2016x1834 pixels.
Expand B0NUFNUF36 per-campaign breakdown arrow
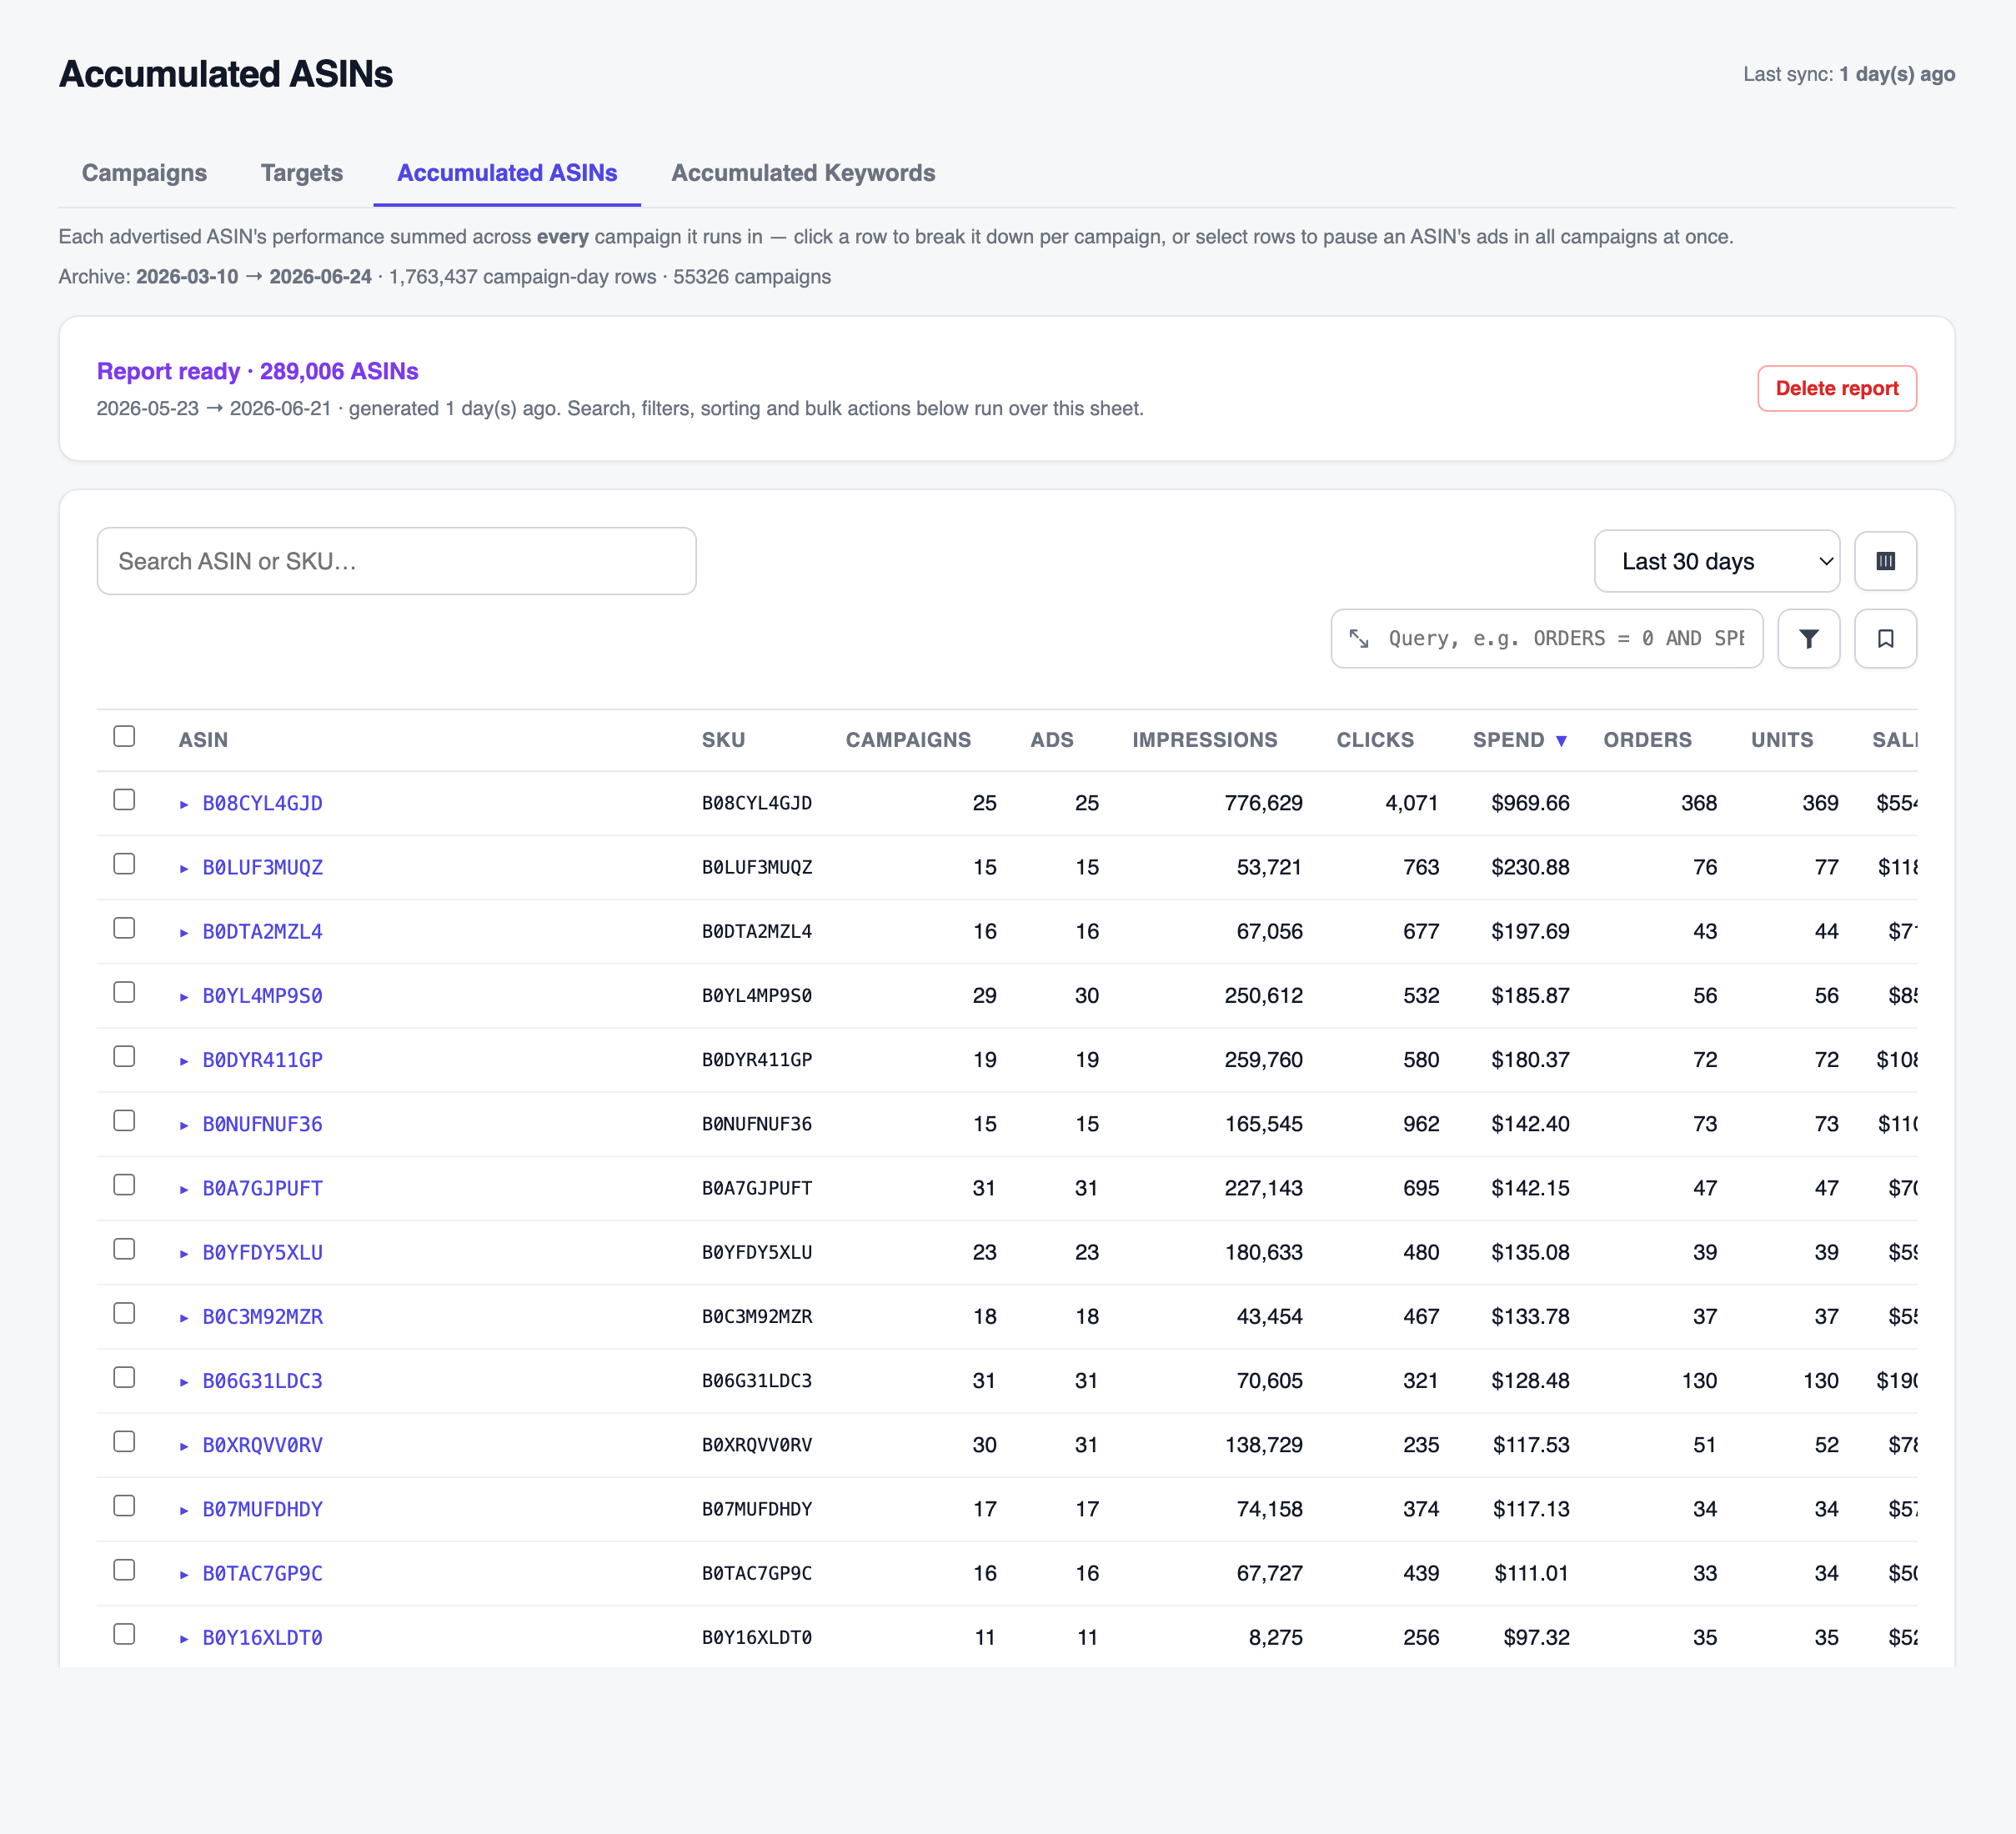(x=184, y=1125)
